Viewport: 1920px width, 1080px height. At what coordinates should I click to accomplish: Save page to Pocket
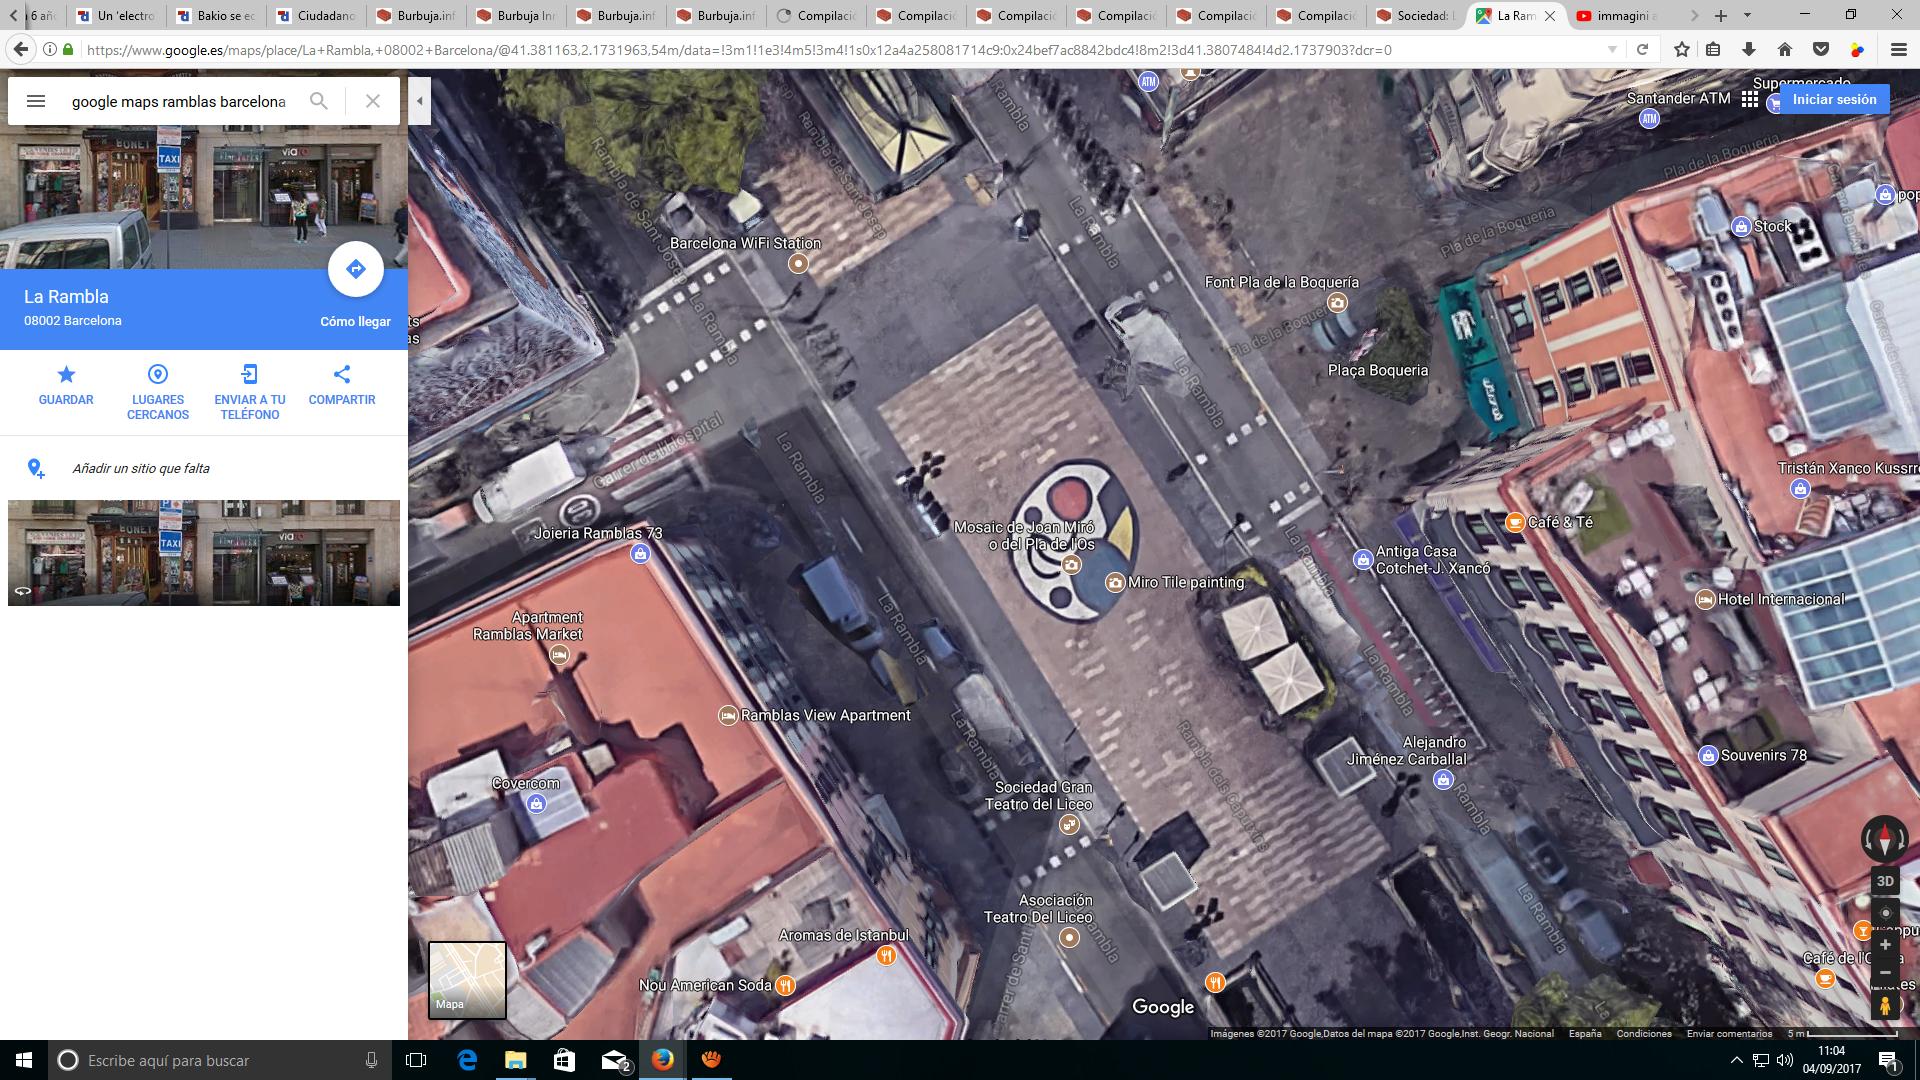(1821, 50)
